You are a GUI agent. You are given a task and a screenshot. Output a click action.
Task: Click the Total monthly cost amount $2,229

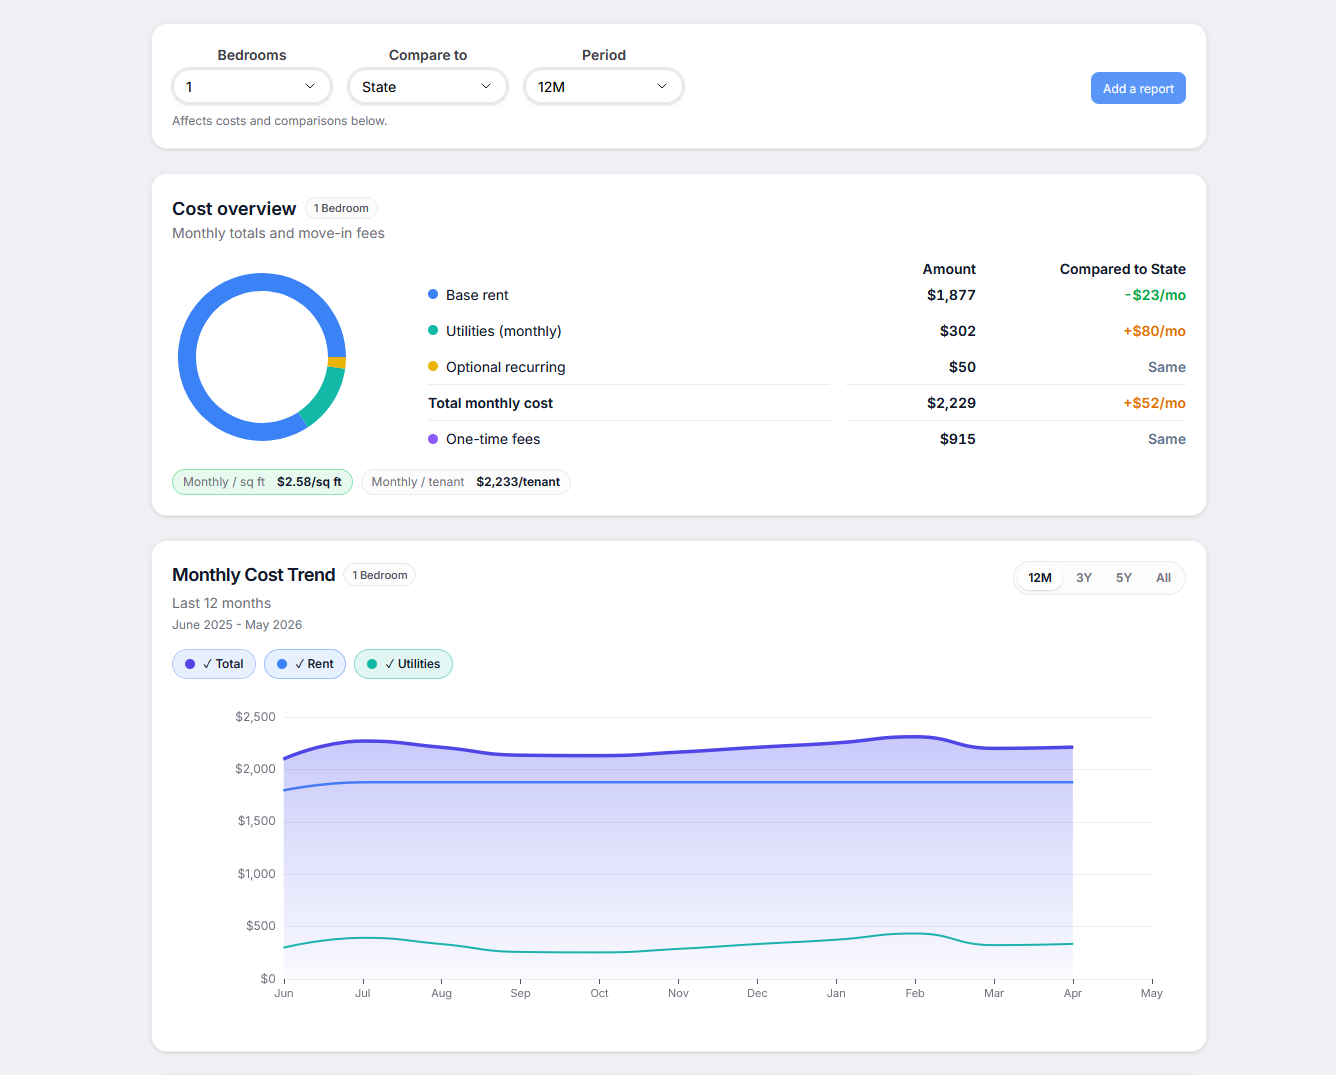(951, 403)
